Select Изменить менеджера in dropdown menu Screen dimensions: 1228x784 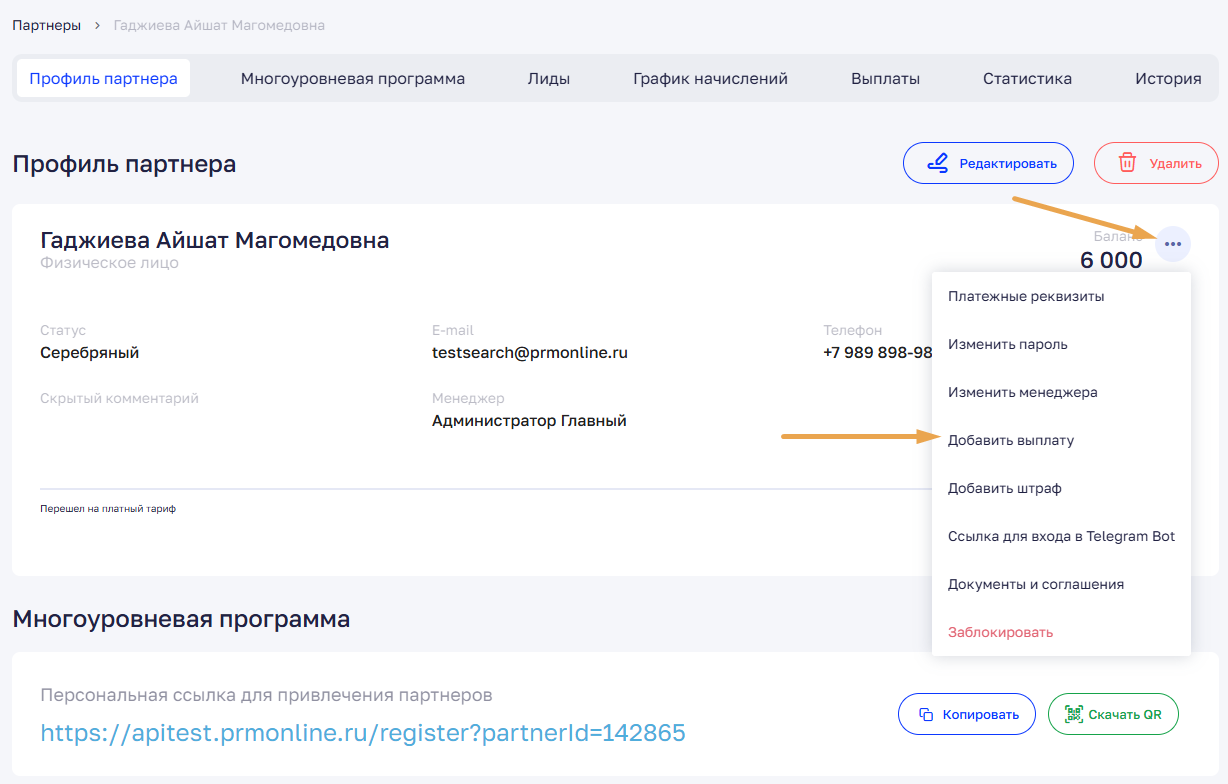click(x=1022, y=392)
